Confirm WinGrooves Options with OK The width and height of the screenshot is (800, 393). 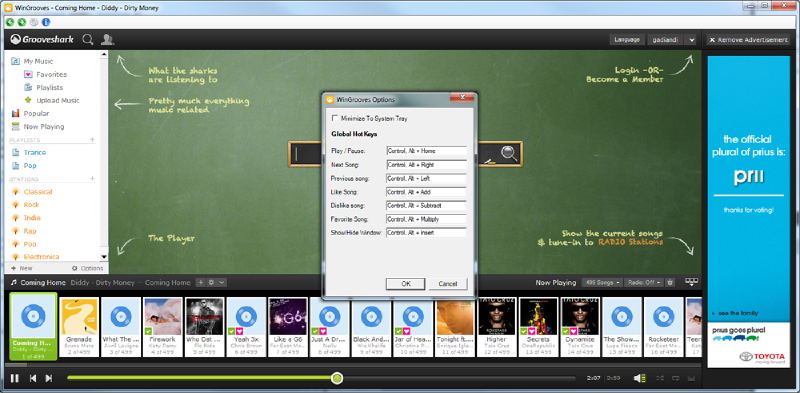point(406,284)
